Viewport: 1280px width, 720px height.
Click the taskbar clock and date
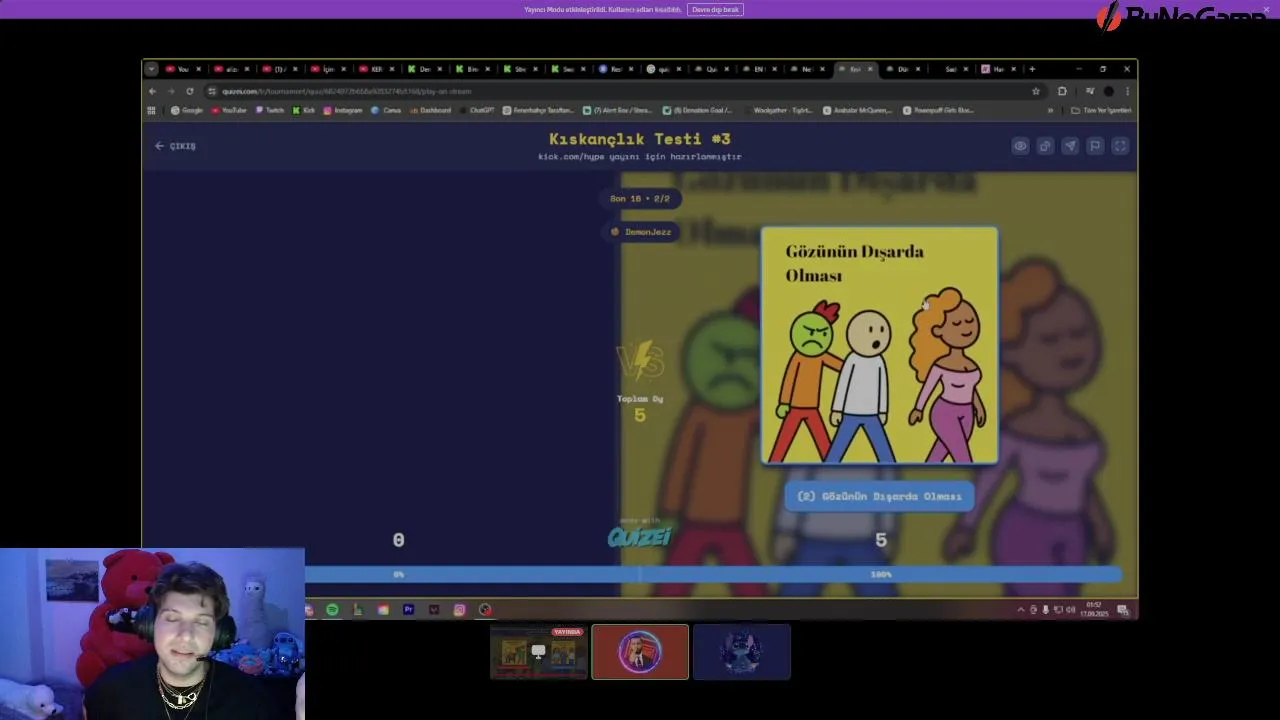coord(1096,610)
